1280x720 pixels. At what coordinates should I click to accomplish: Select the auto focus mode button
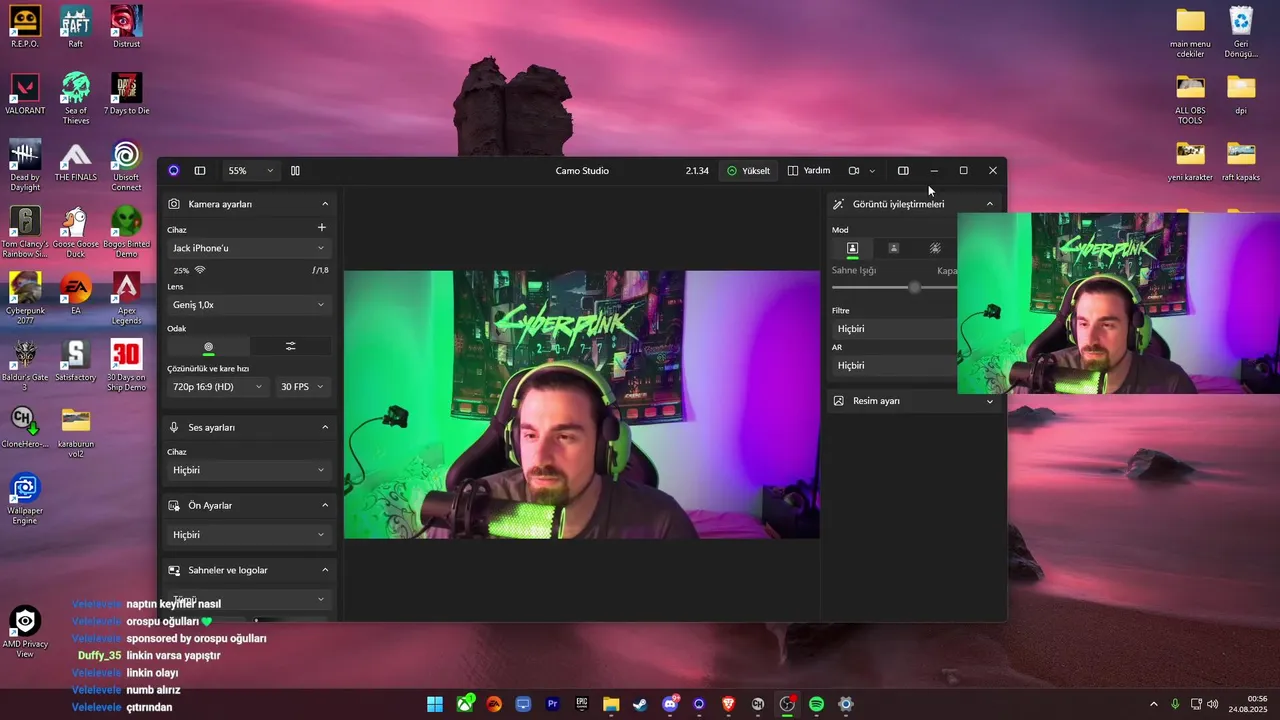coord(208,346)
